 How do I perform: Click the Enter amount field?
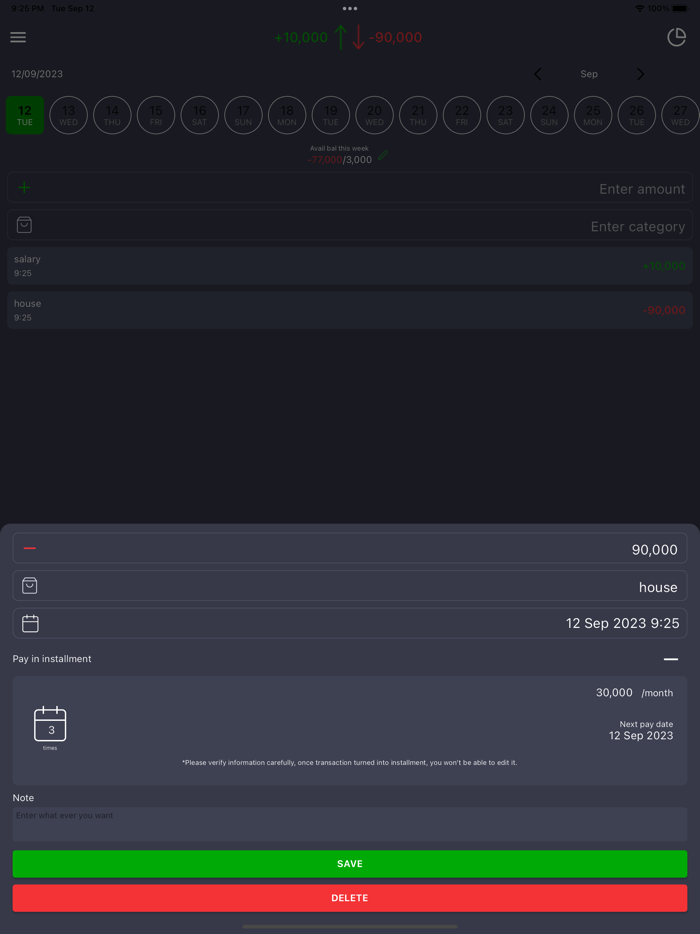click(350, 188)
